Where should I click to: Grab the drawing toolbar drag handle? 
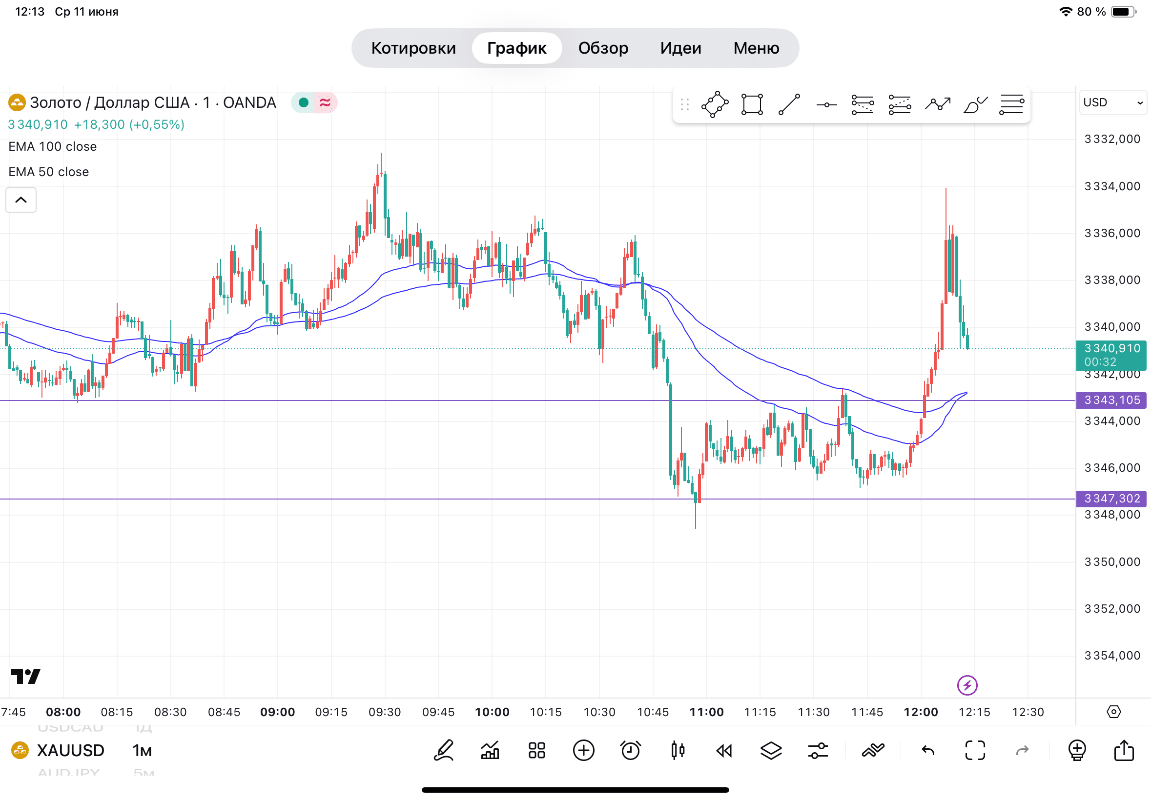point(685,105)
